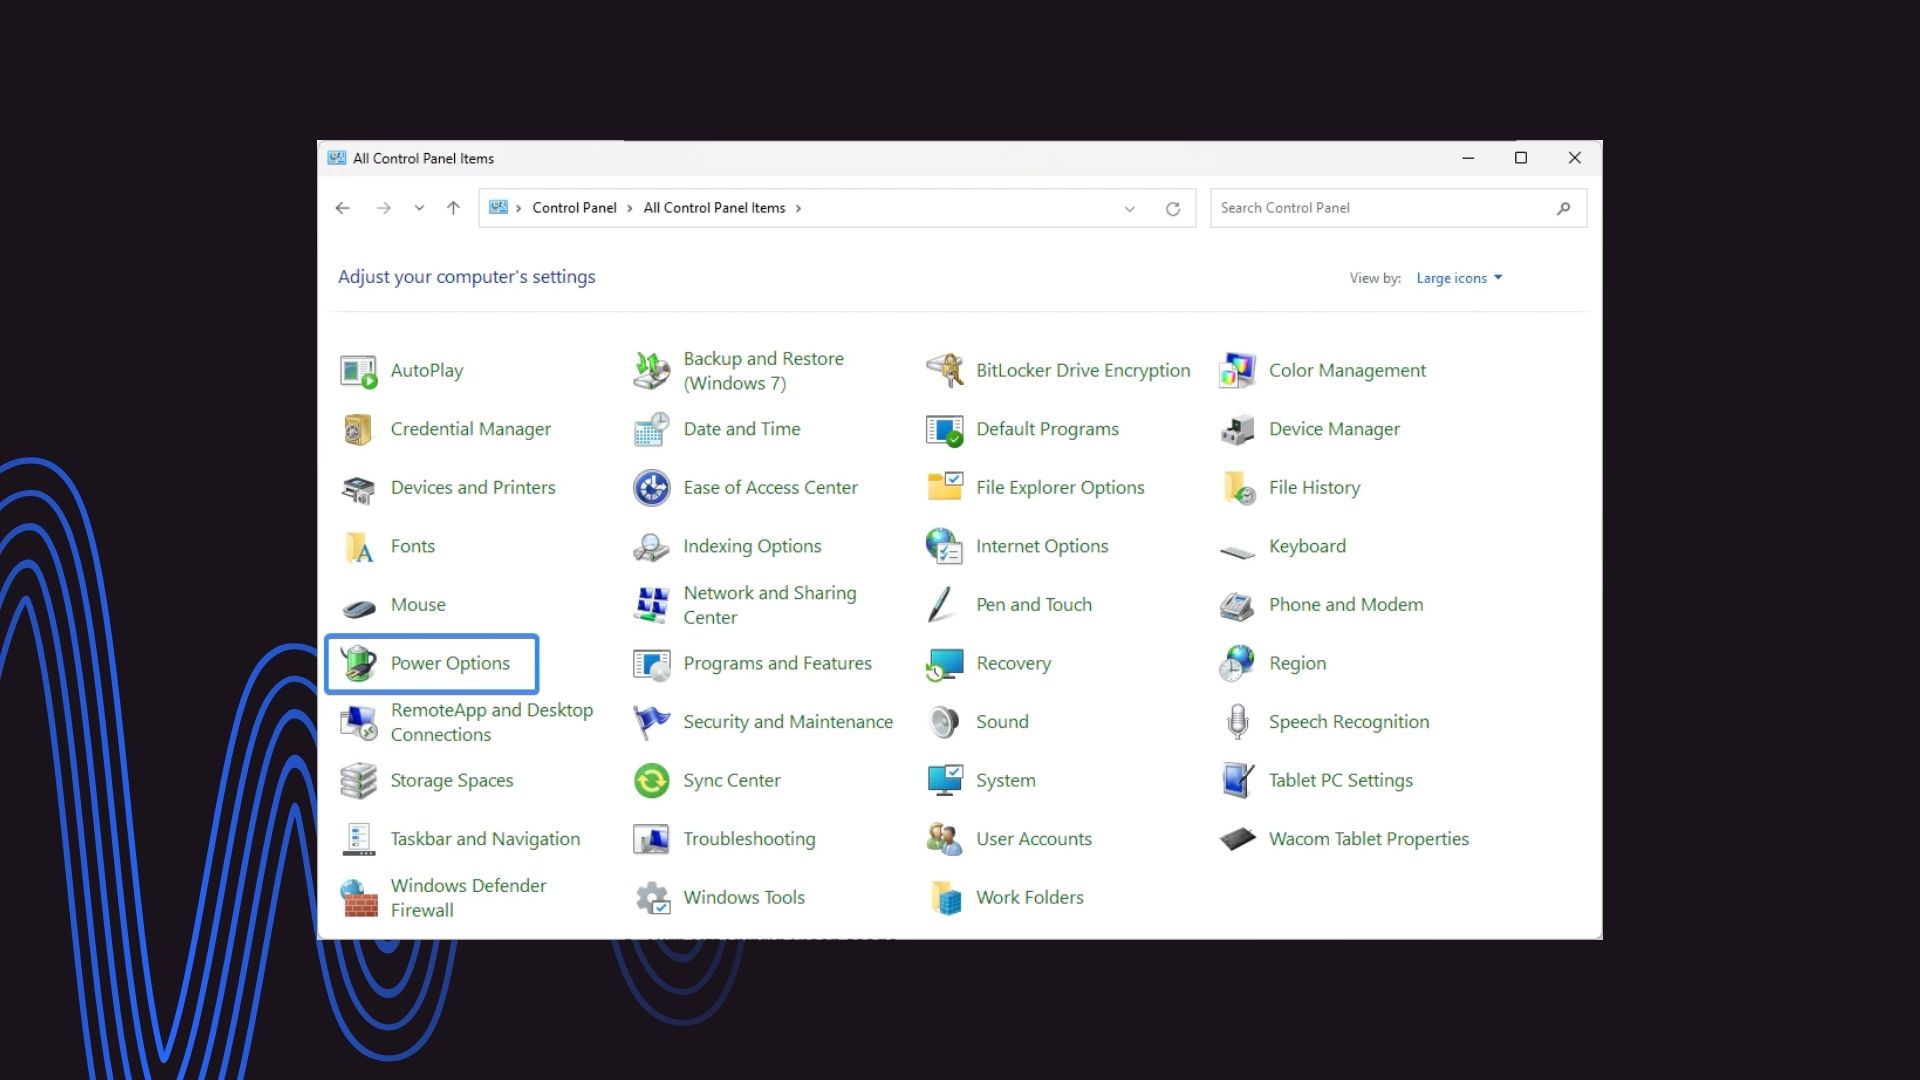Open the Troubleshooting link
The width and height of the screenshot is (1920, 1080).
tap(749, 839)
